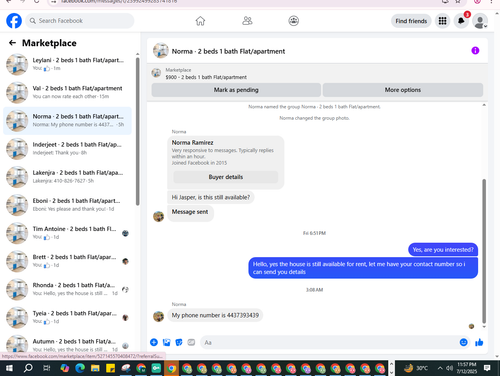Open the notifications bell

(x=461, y=21)
